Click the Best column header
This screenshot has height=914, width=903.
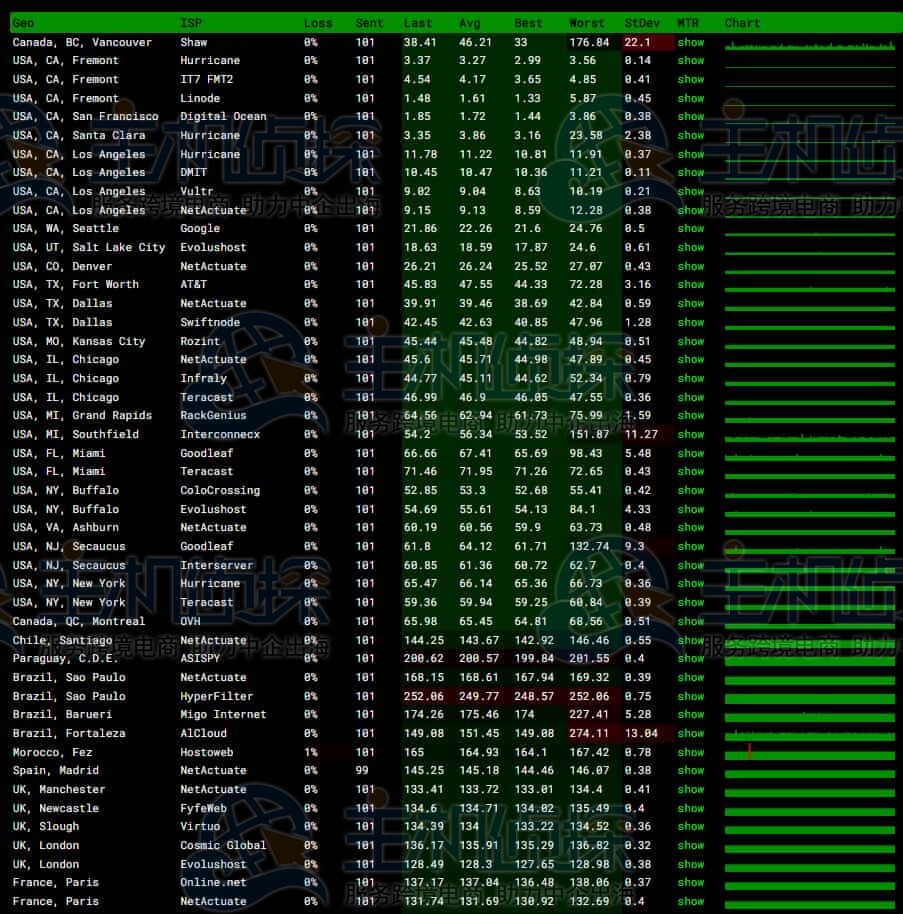(528, 23)
